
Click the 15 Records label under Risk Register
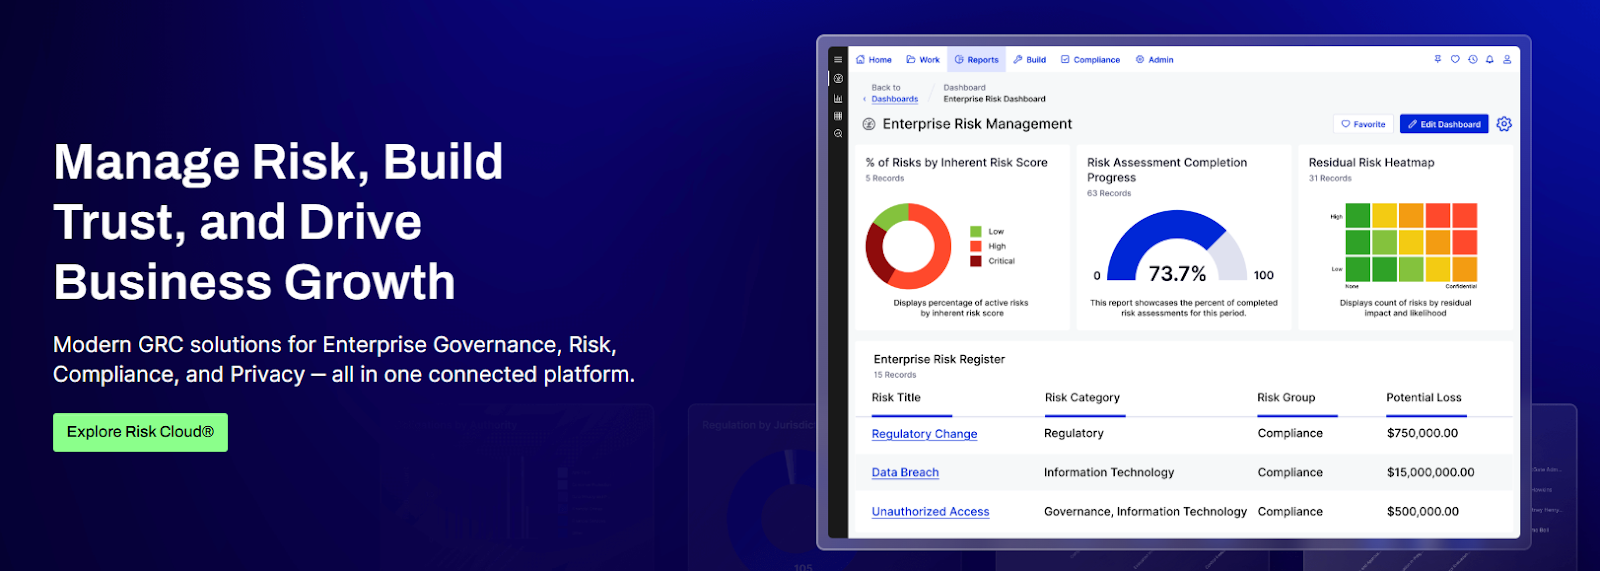[x=894, y=375]
